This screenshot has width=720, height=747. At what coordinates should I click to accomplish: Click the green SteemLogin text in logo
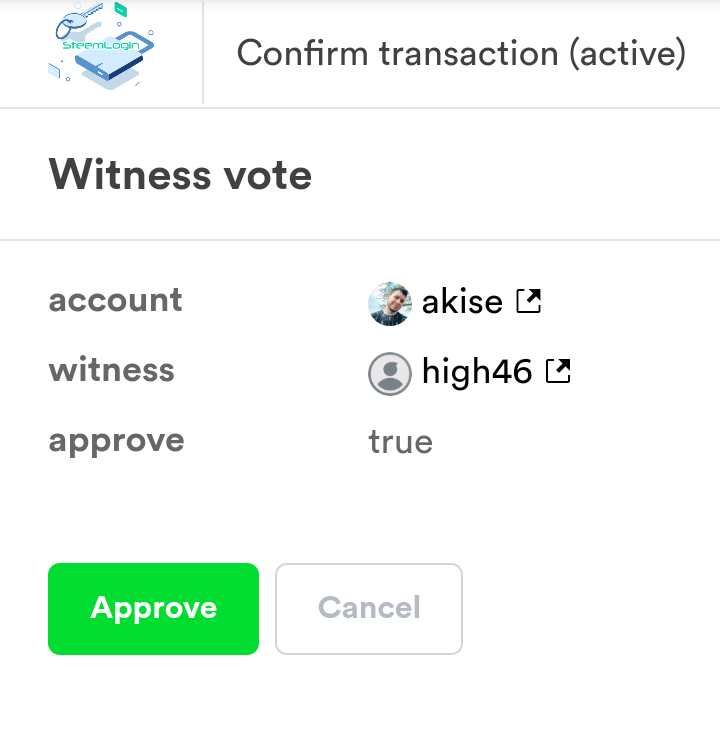(x=98, y=47)
